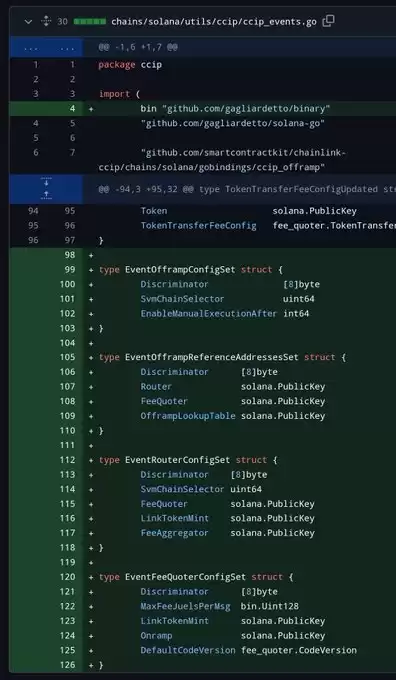
Task: Select 'EventRouterConfigSet' type name
Action: pos(177,460)
